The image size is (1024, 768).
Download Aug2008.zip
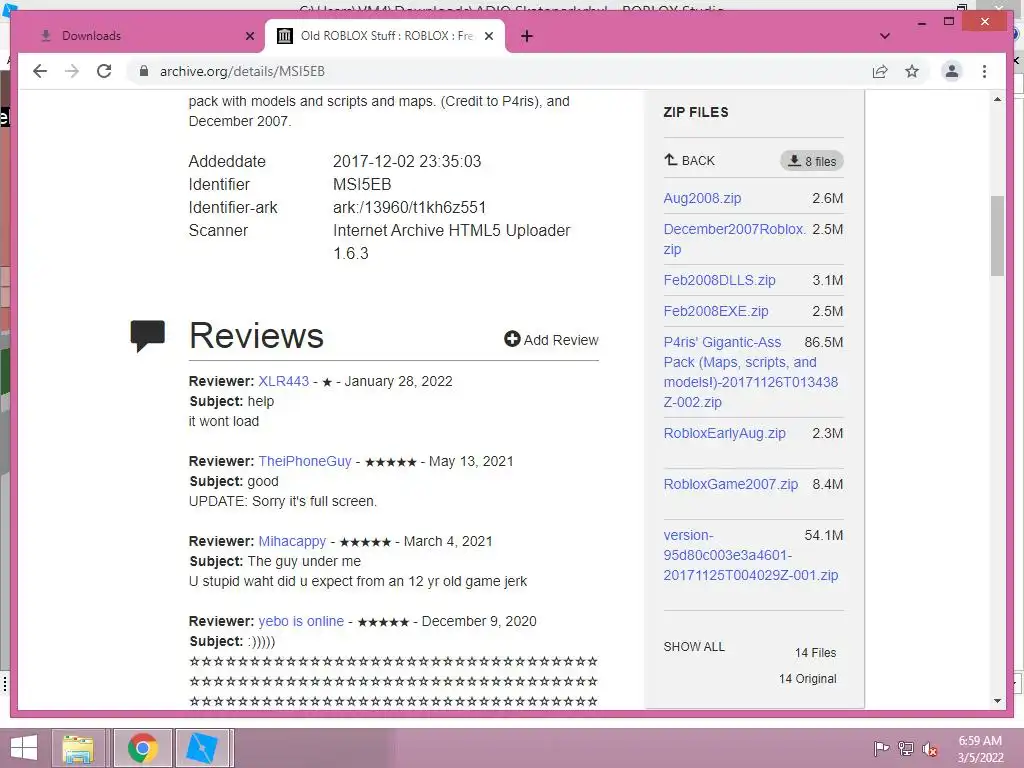click(702, 198)
